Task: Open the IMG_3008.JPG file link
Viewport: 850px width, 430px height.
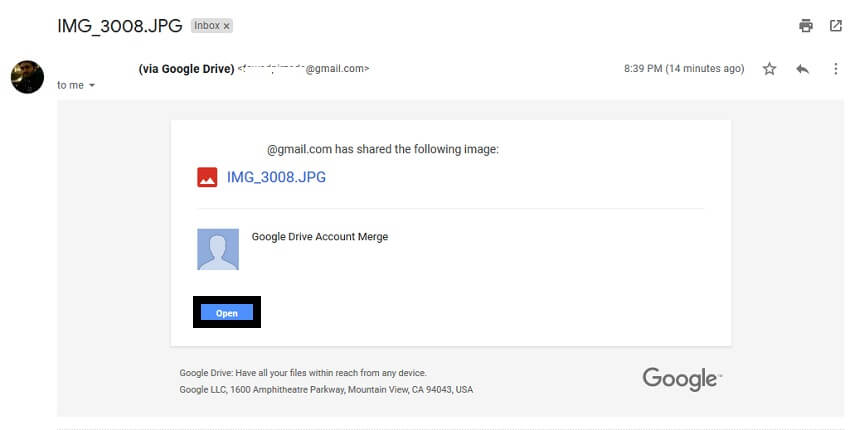Action: 276,177
